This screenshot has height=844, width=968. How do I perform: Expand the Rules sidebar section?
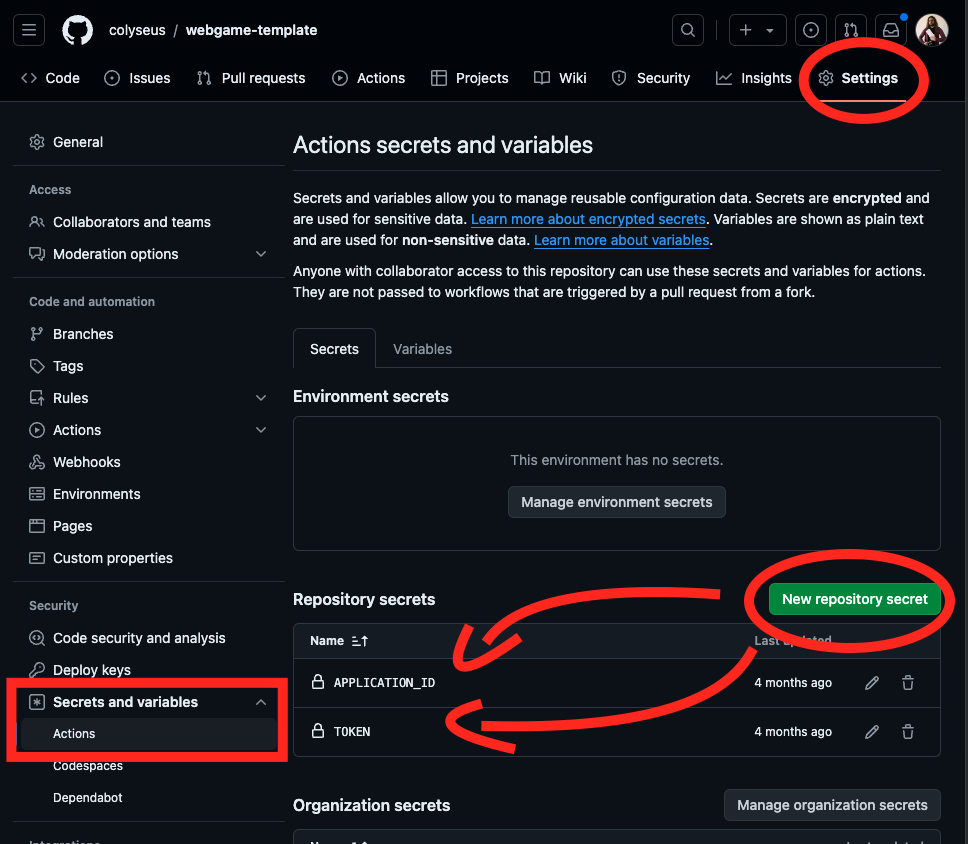click(260, 397)
